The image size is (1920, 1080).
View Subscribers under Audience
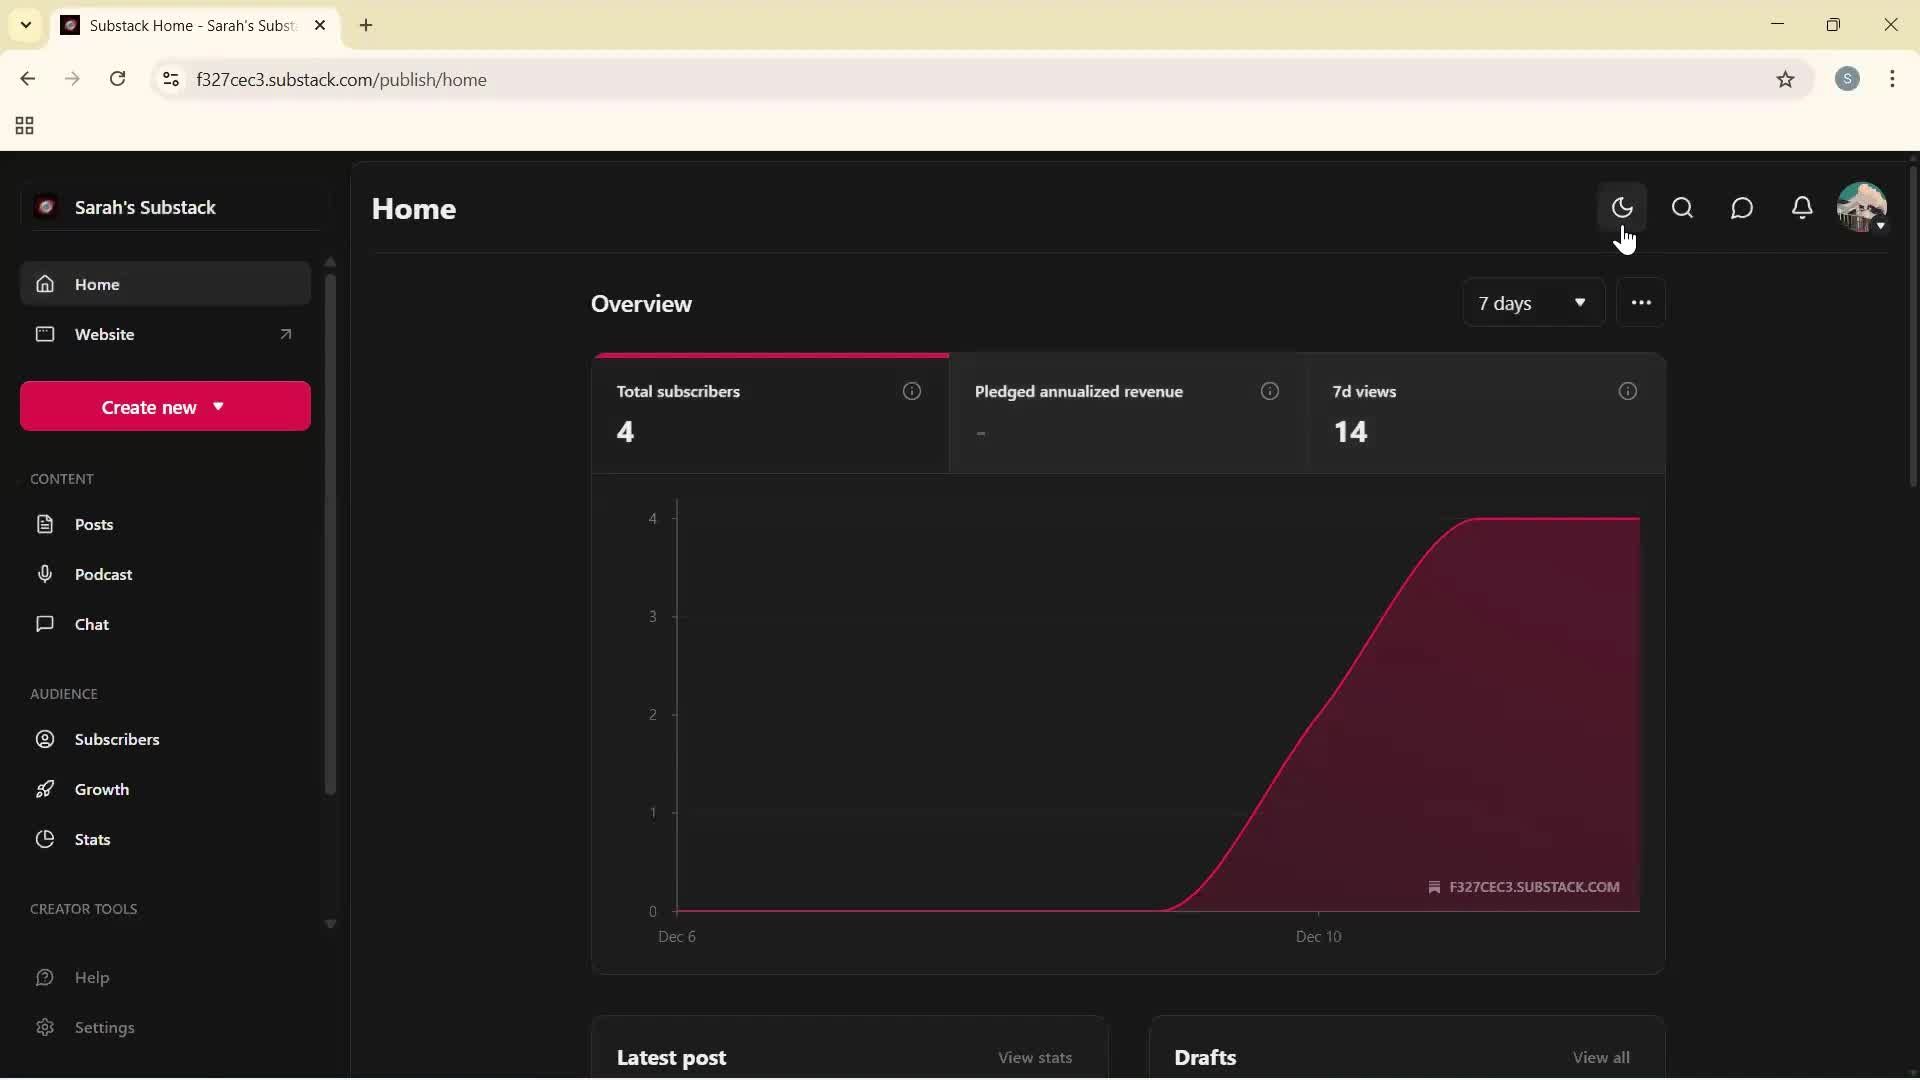pyautogui.click(x=117, y=739)
